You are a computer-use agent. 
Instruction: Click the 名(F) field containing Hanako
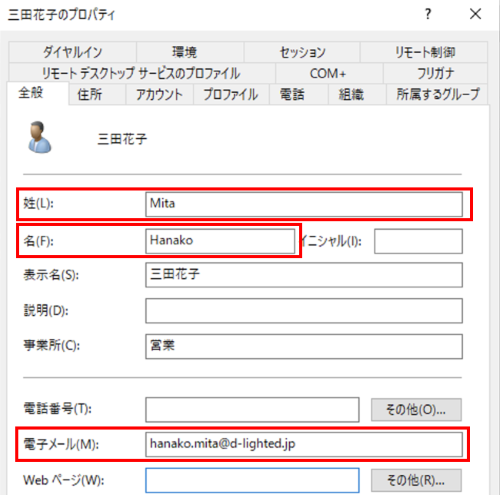click(220, 241)
